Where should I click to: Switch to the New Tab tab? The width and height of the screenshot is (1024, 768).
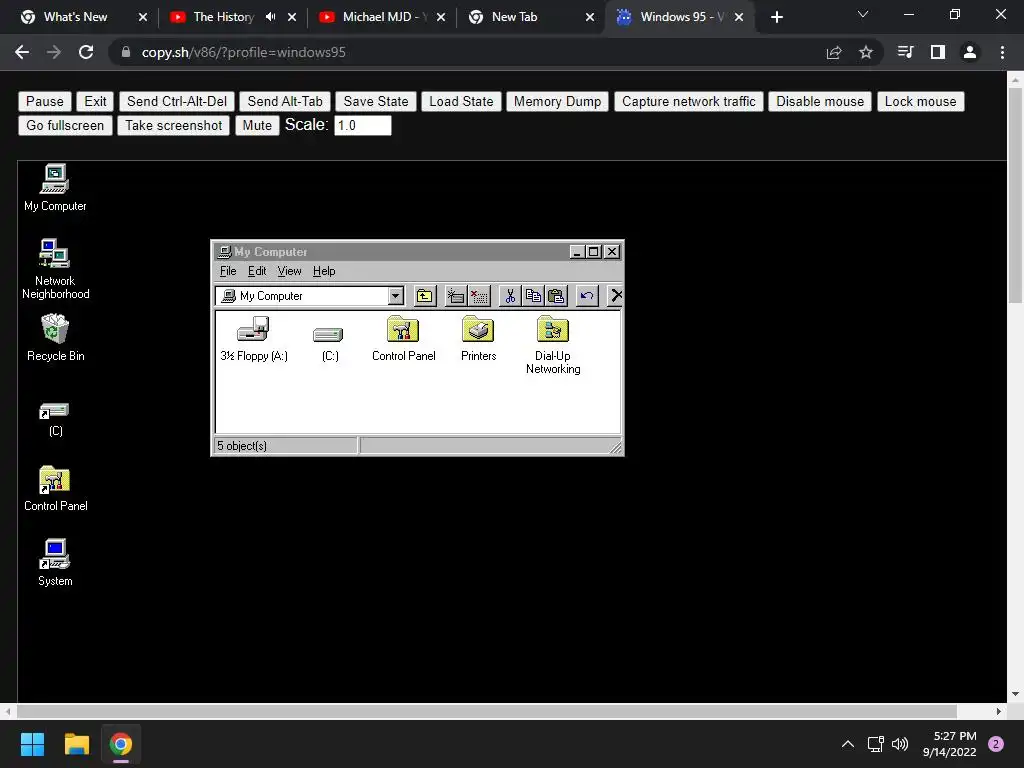pyautogui.click(x=532, y=17)
